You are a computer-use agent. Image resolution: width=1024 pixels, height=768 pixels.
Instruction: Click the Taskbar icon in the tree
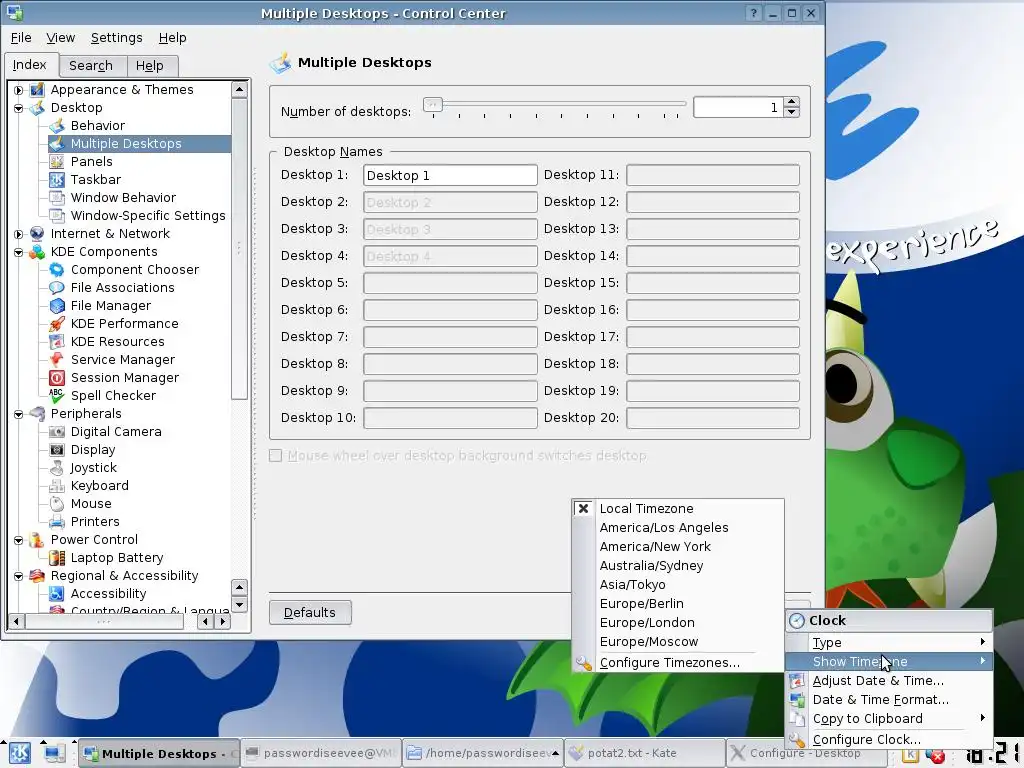pos(57,180)
